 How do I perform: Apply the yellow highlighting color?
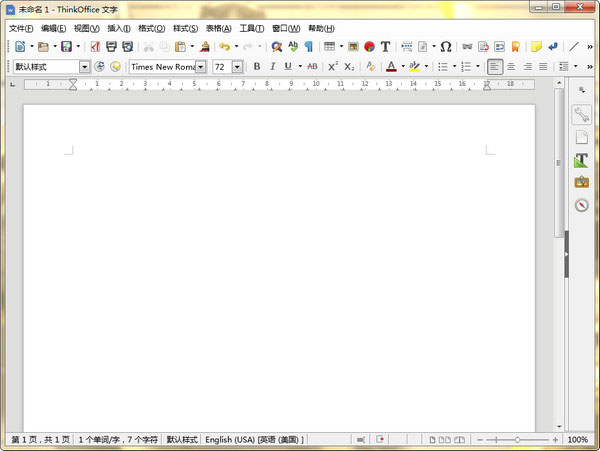click(414, 67)
